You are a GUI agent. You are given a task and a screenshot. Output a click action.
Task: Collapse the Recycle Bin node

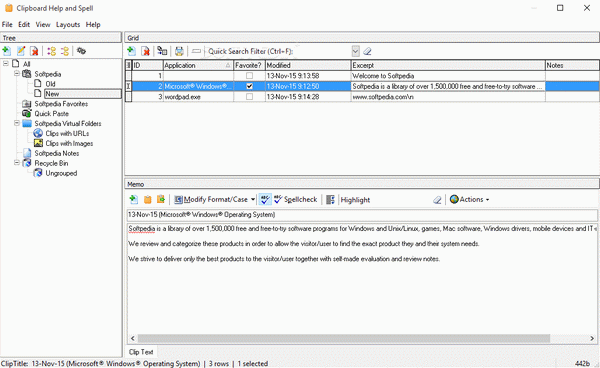[x=17, y=163]
